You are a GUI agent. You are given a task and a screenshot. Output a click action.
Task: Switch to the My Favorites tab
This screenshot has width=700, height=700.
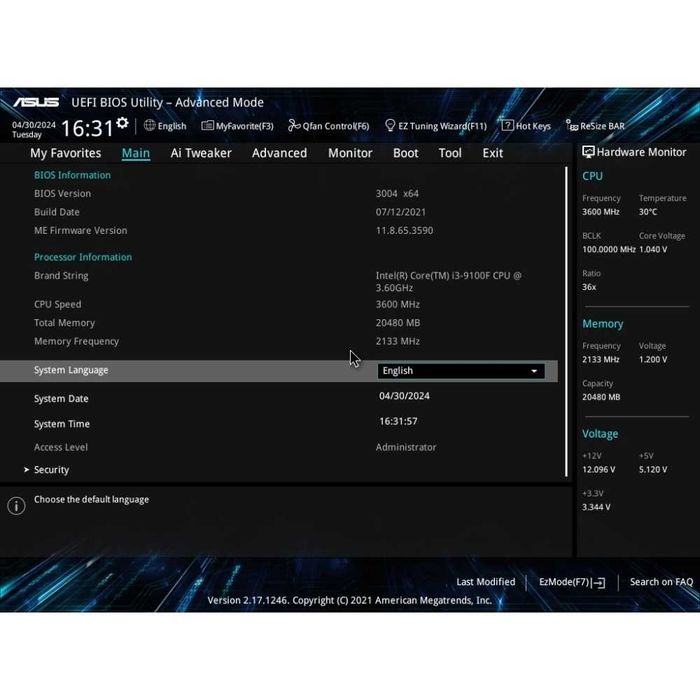tap(66, 153)
